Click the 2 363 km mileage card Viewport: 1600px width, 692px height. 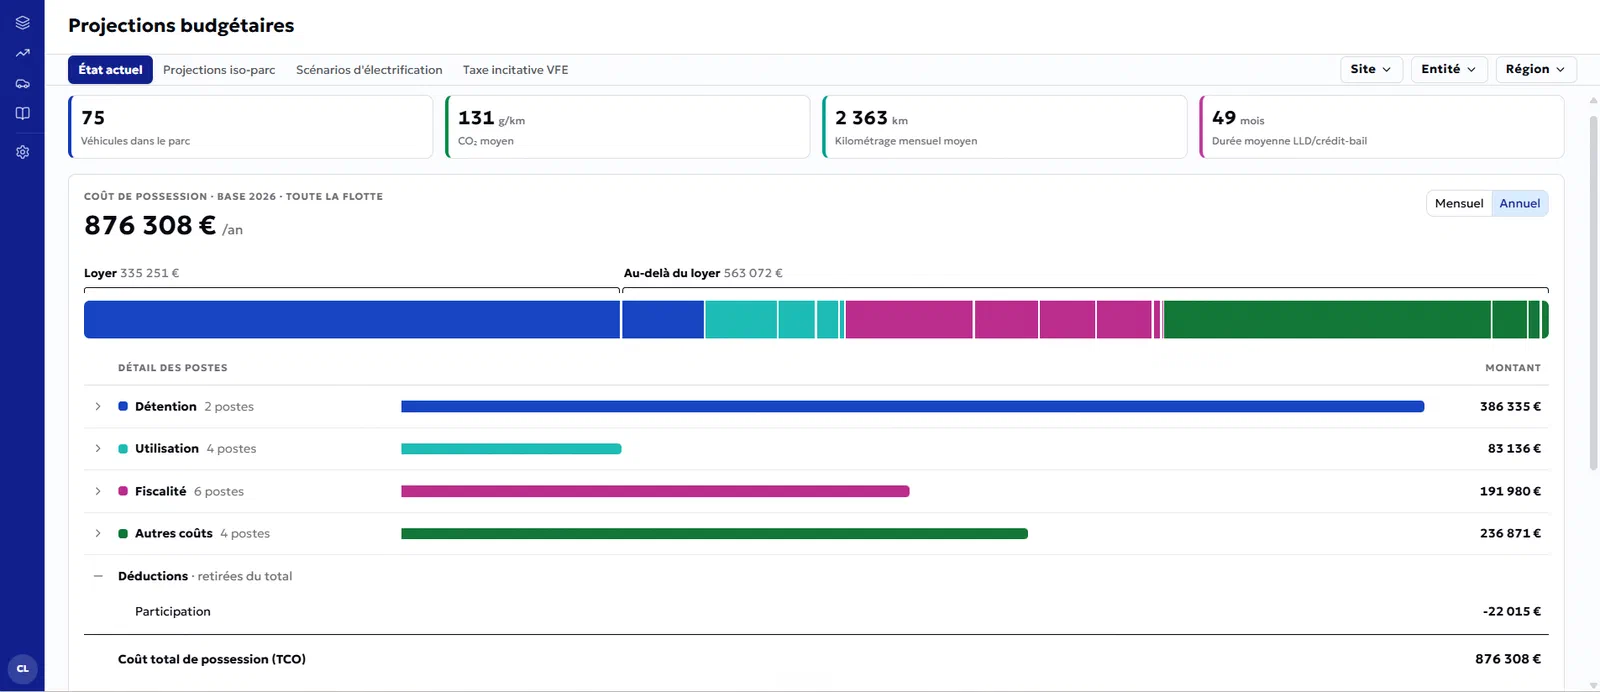coord(1004,127)
